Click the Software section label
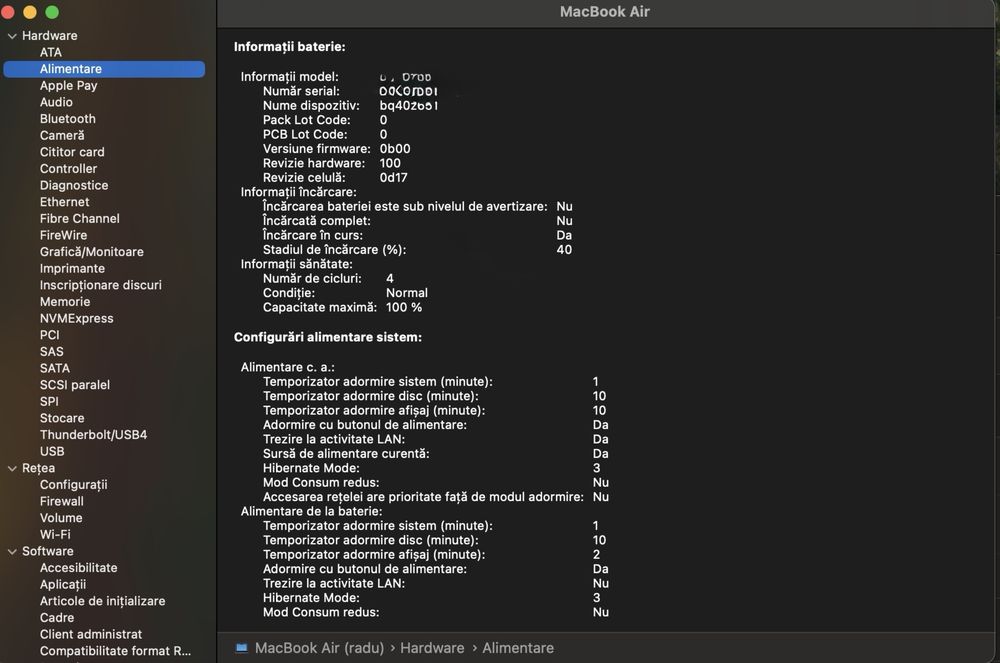The height and width of the screenshot is (663, 1000). tap(48, 551)
